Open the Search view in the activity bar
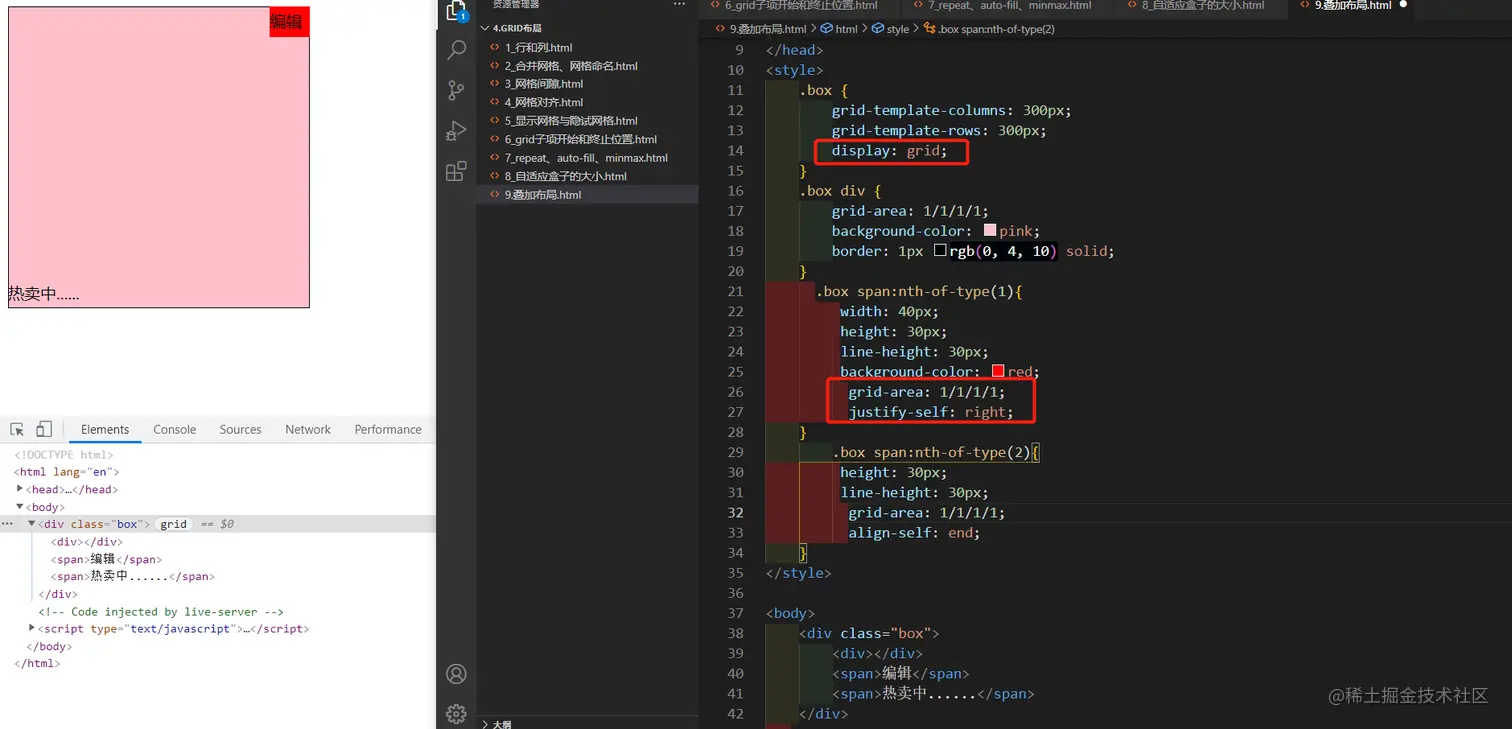Image resolution: width=1512 pixels, height=729 pixels. click(x=456, y=50)
